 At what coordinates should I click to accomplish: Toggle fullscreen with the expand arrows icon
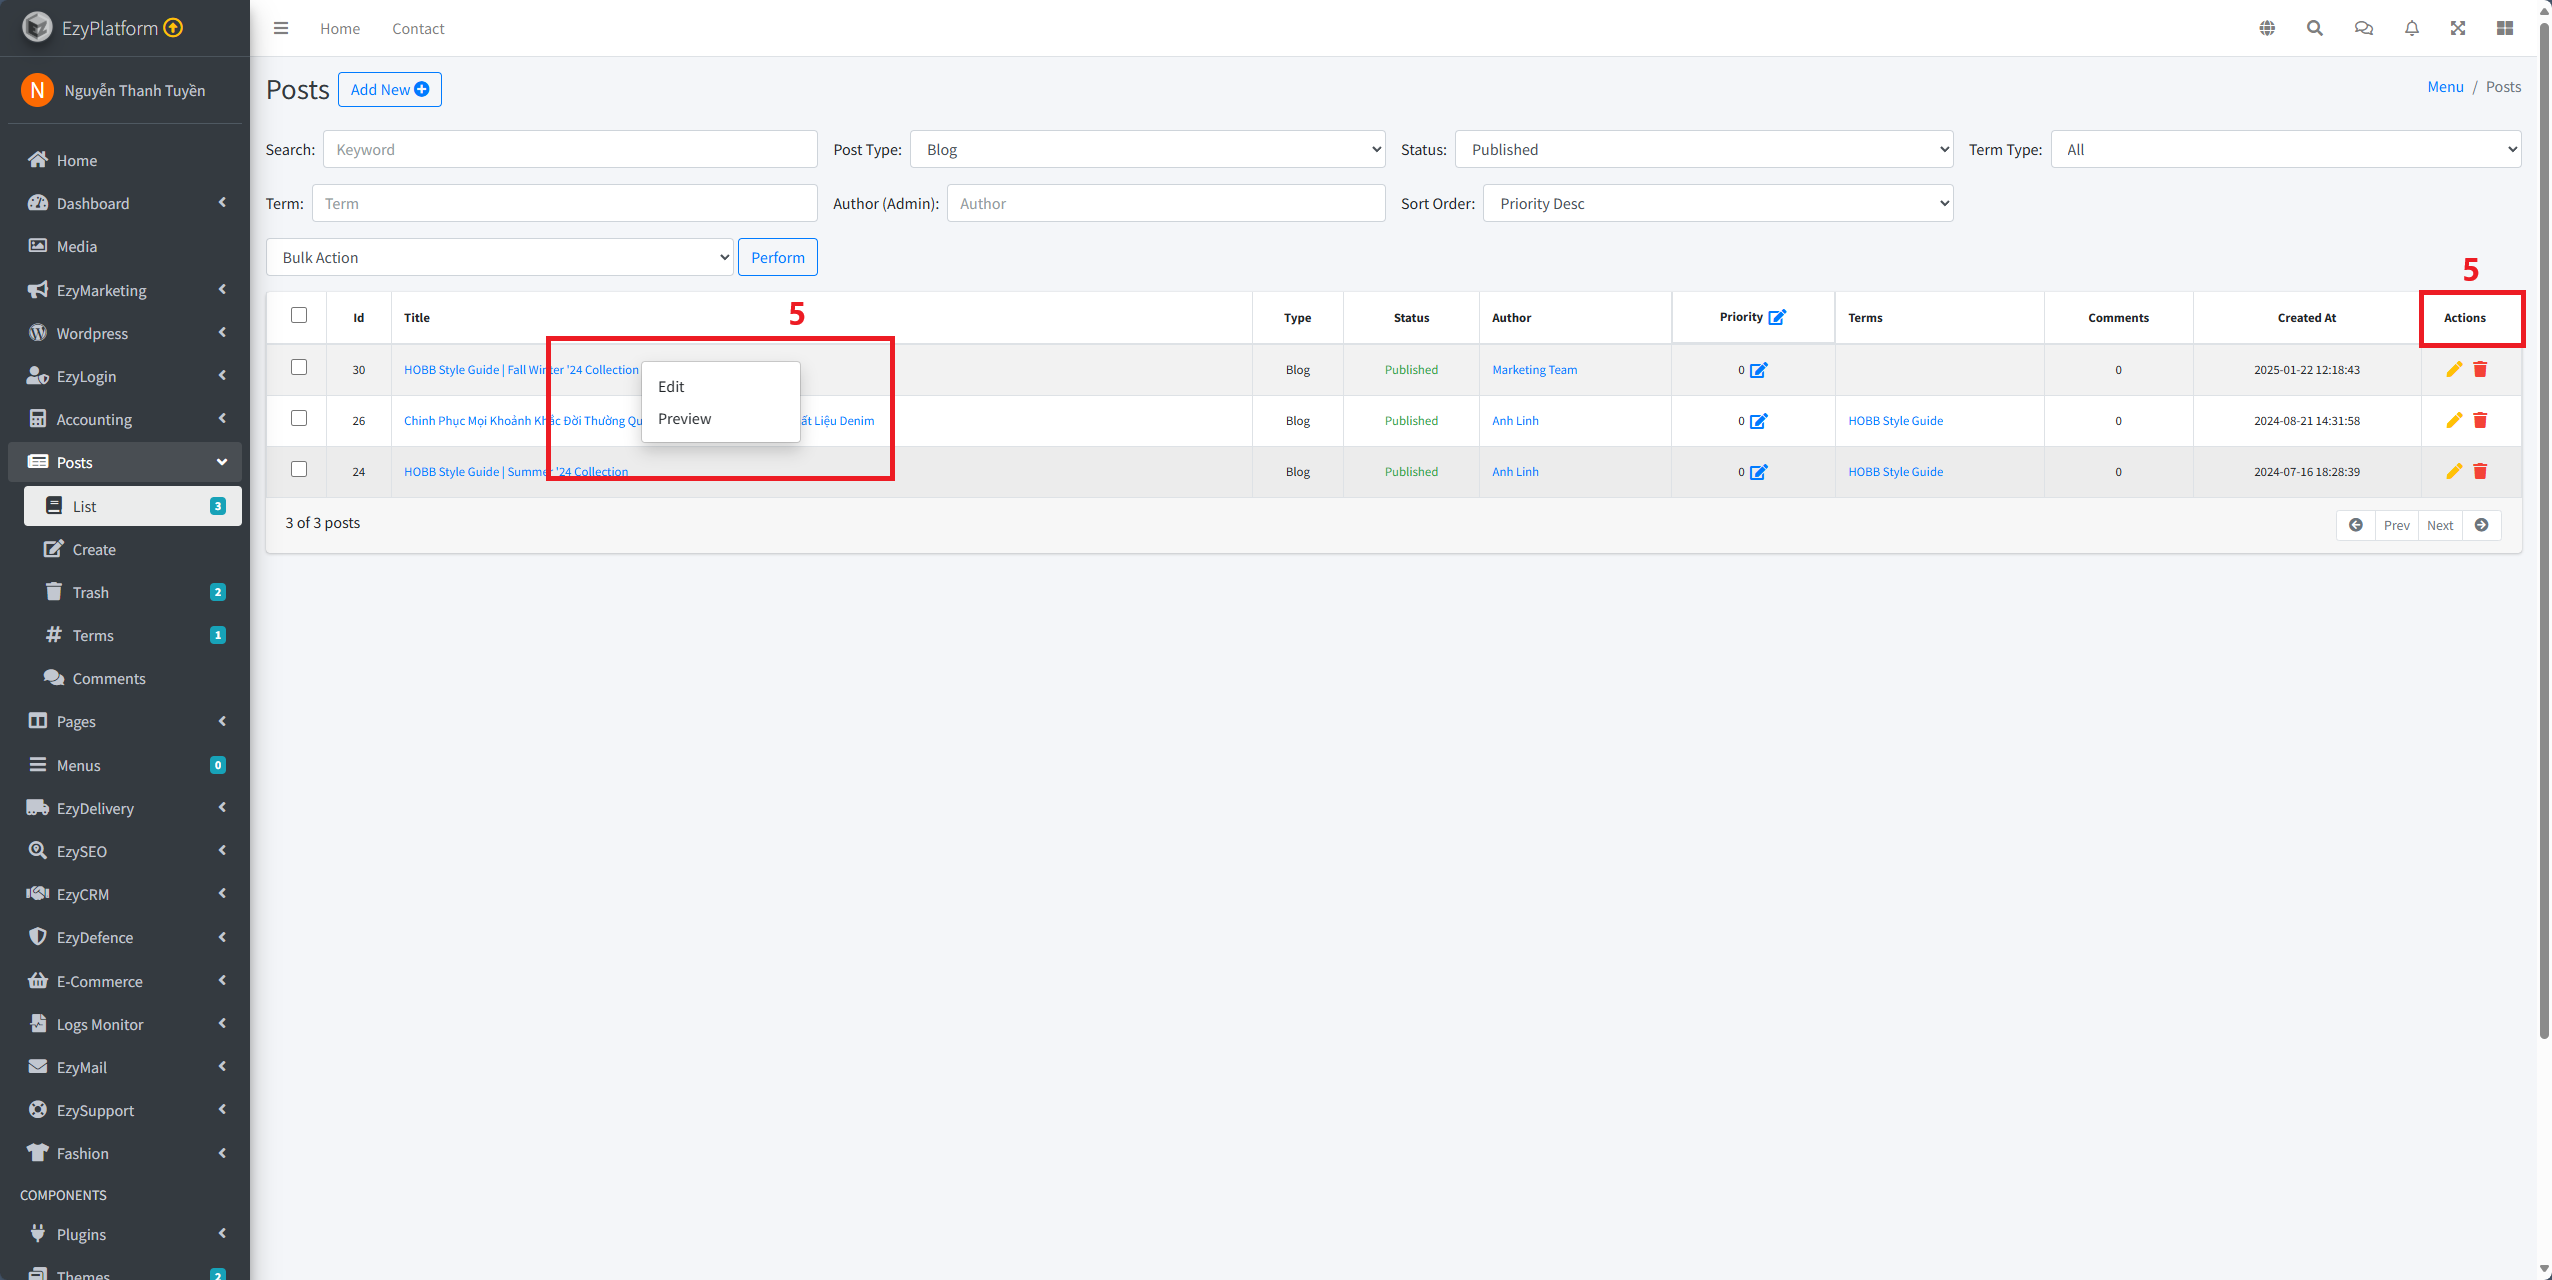[x=2458, y=28]
